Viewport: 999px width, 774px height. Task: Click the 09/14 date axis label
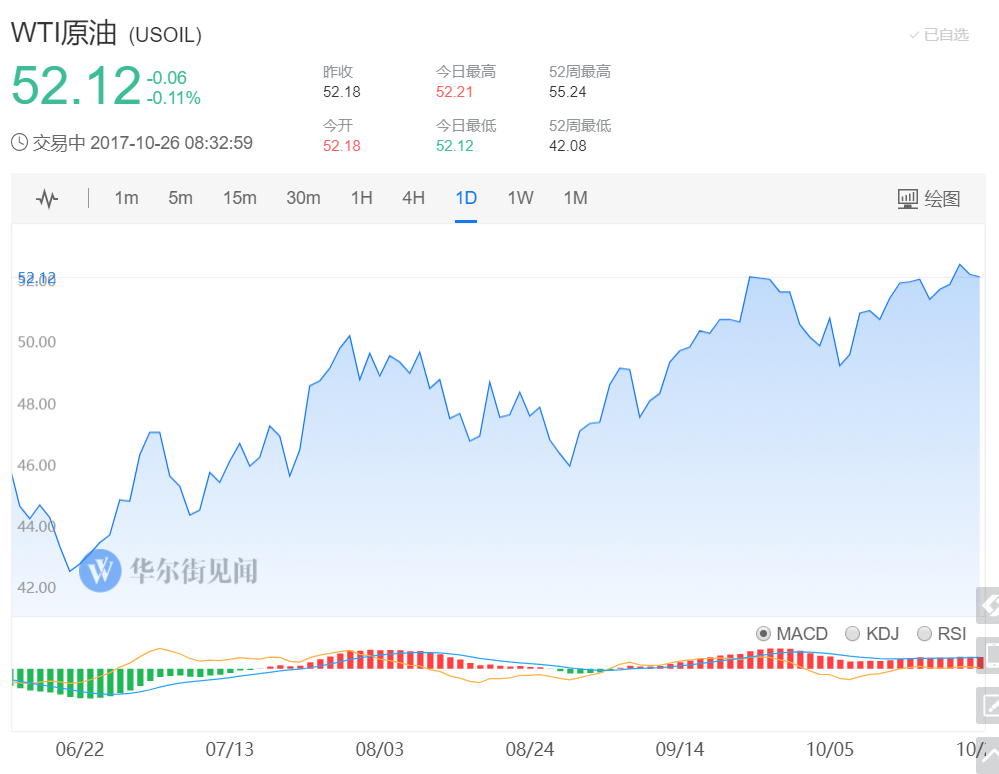pos(680,749)
